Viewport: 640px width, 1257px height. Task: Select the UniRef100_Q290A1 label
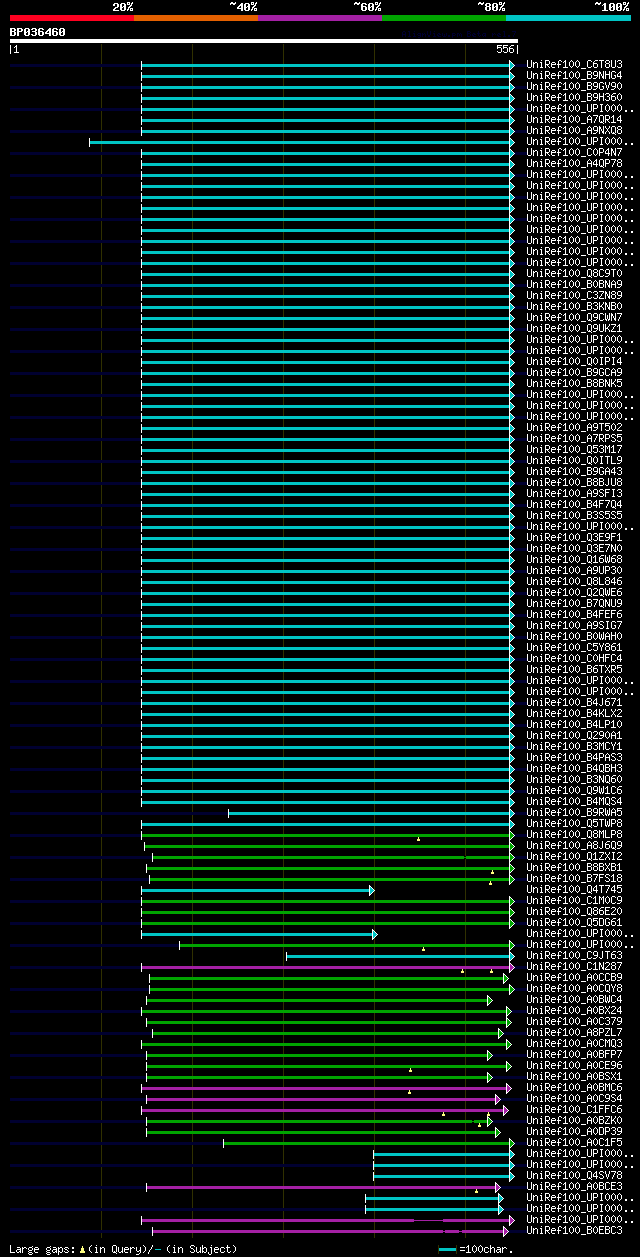click(x=574, y=735)
